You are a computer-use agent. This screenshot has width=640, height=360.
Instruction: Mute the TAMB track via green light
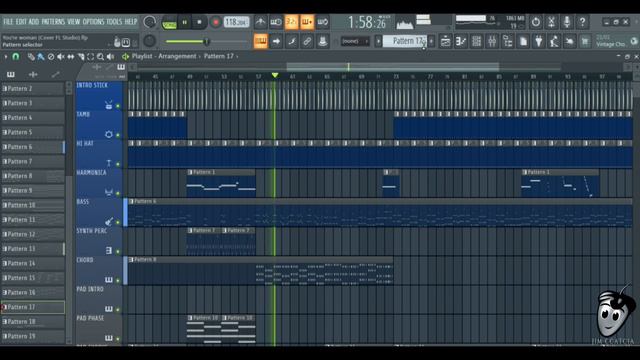pos(118,135)
